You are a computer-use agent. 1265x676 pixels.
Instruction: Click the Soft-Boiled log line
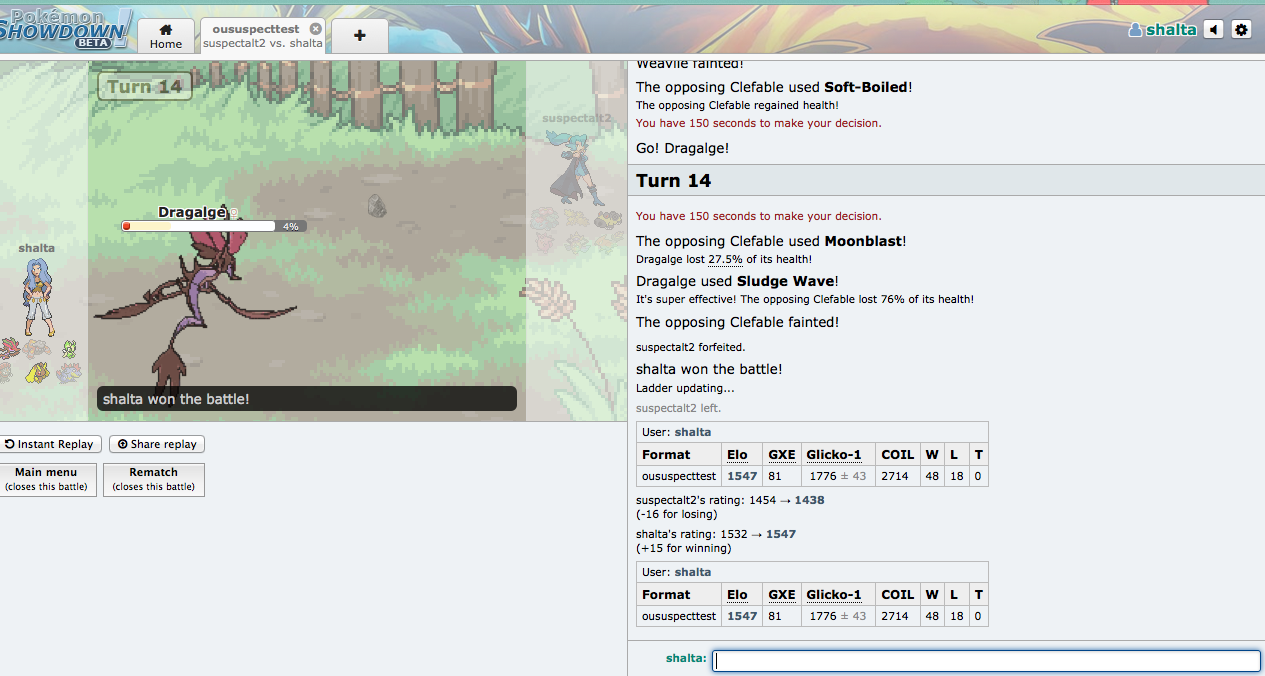[774, 87]
